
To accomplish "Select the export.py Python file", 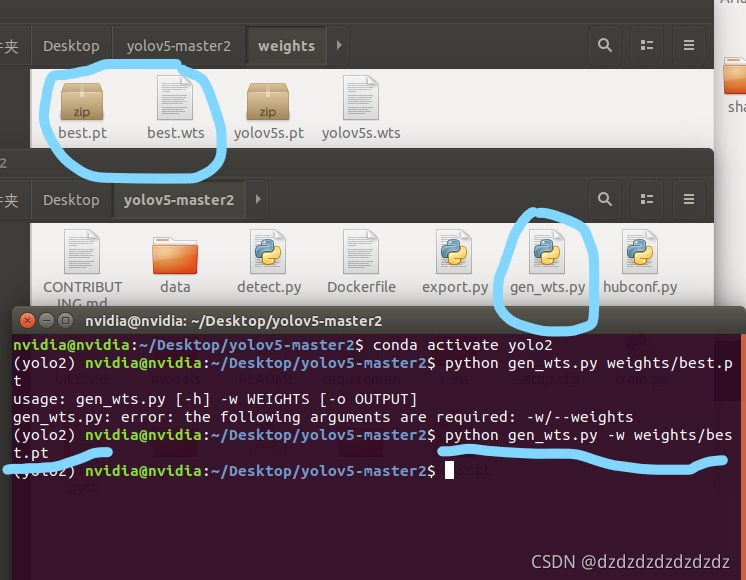I will click(454, 252).
